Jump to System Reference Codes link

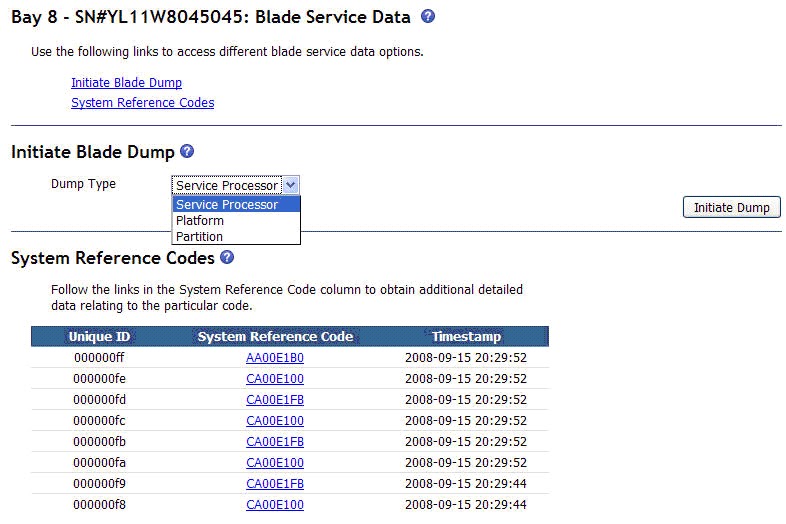142,103
